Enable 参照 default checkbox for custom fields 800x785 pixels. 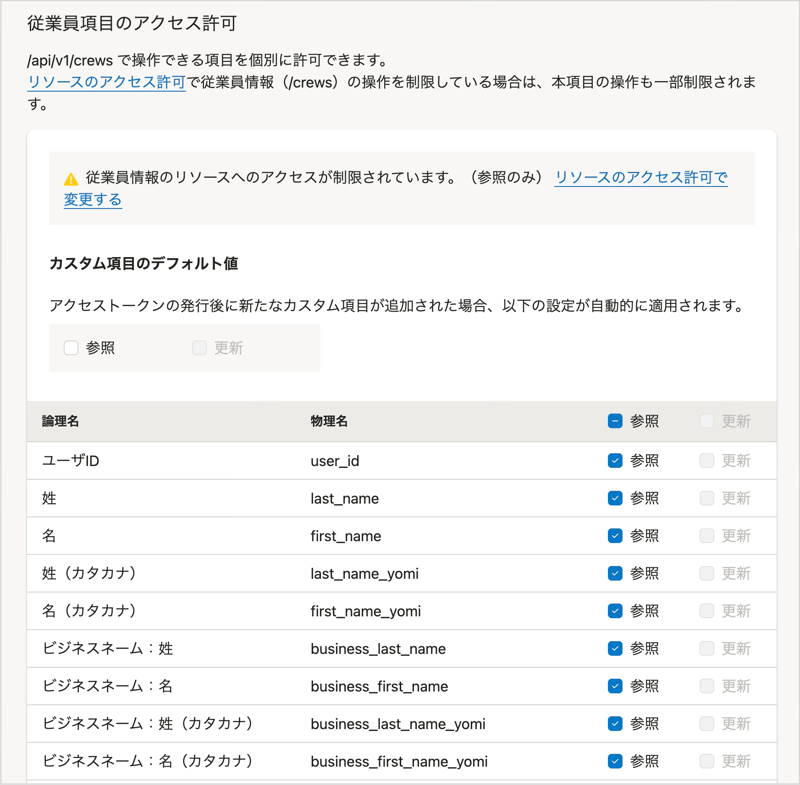pyautogui.click(x=70, y=348)
